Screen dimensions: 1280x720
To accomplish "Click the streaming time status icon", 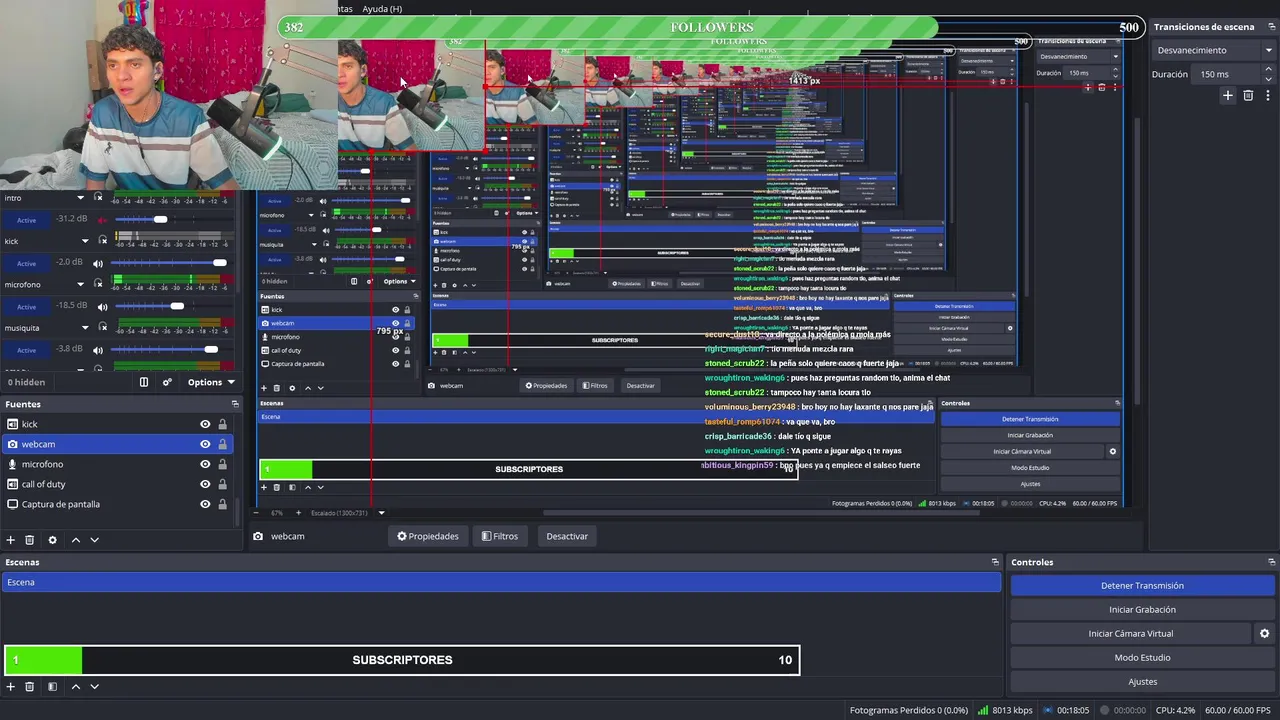I will (x=1048, y=710).
